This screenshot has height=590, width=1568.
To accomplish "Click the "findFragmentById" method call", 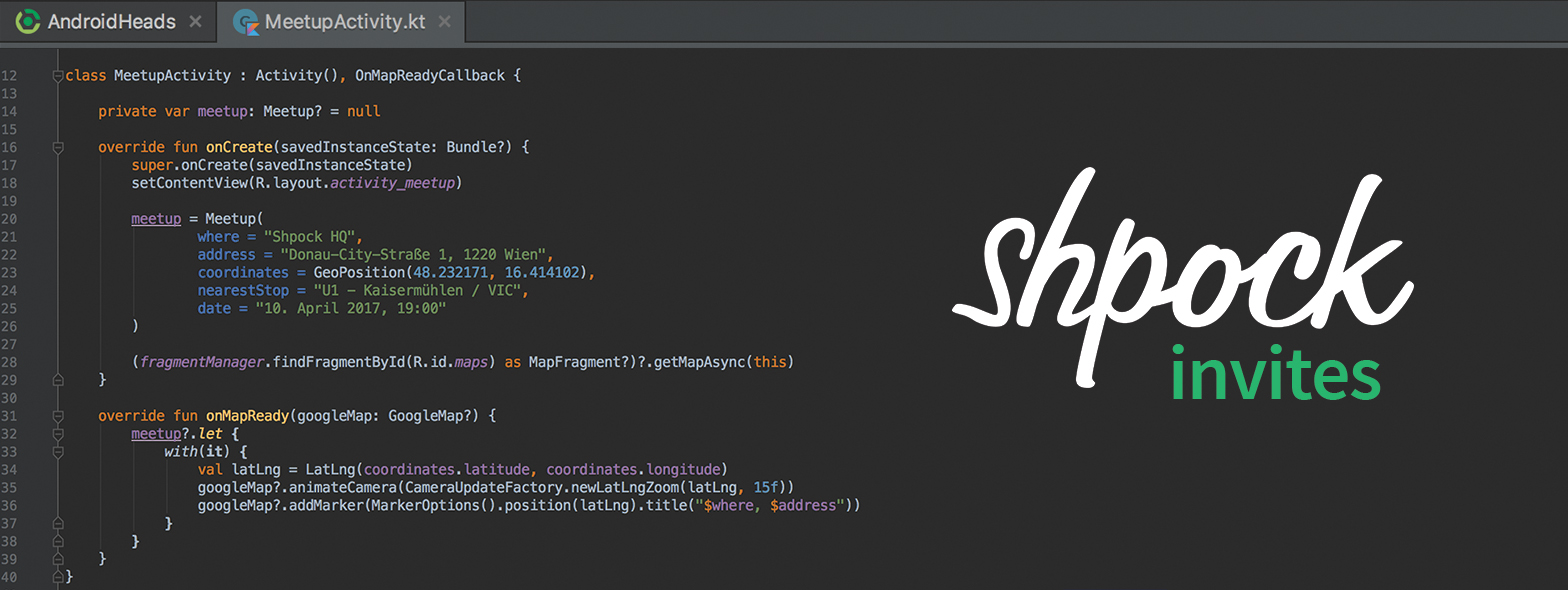I will click(x=339, y=363).
